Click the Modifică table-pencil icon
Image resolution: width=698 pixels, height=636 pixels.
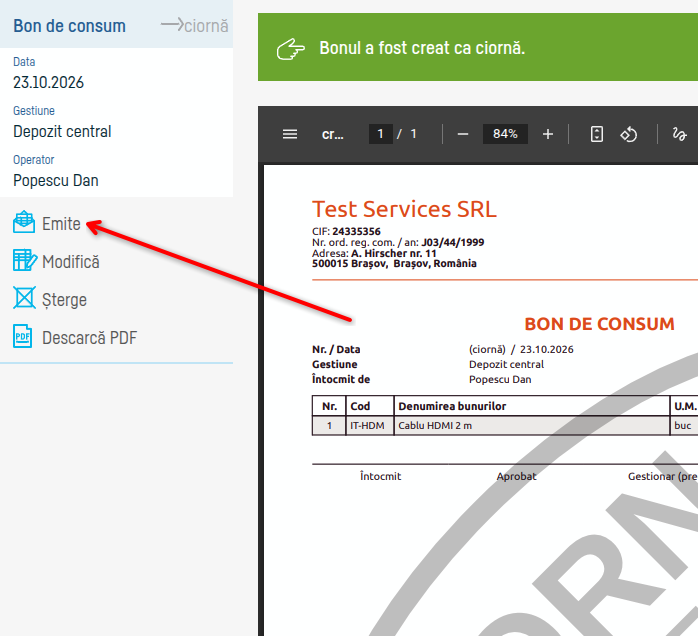point(25,260)
